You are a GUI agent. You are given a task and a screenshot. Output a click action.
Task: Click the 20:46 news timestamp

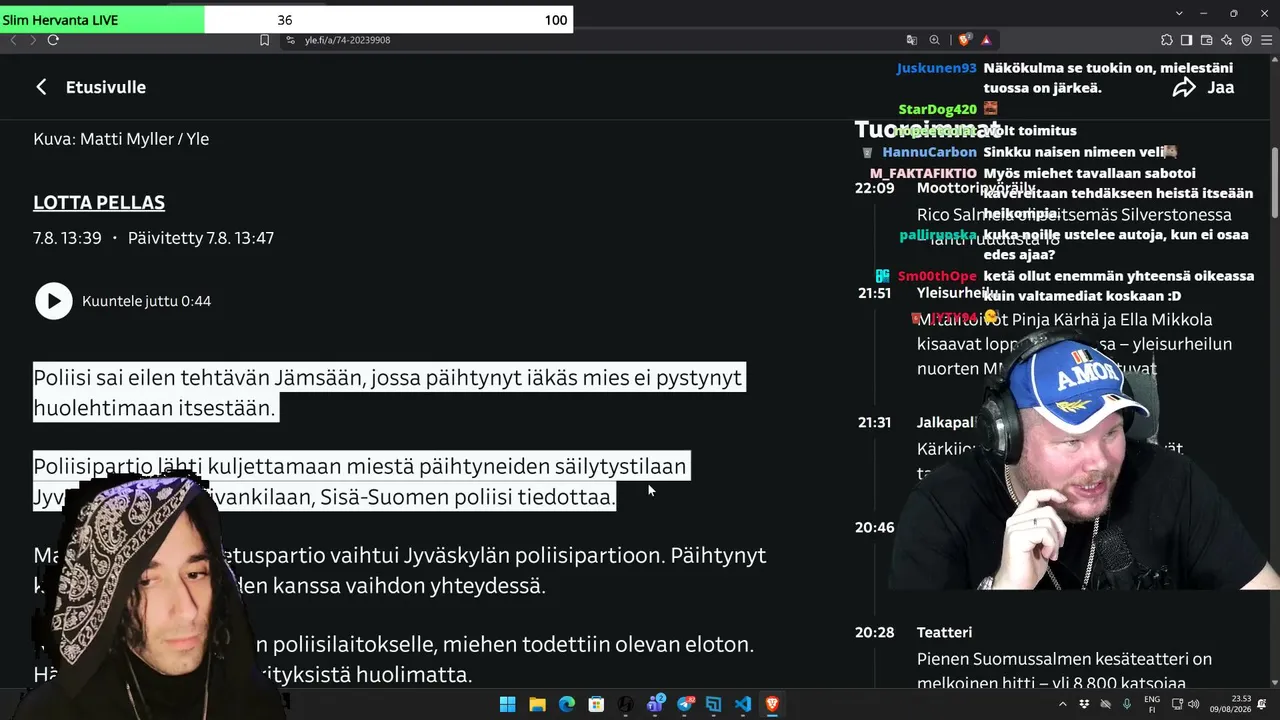coord(874,527)
